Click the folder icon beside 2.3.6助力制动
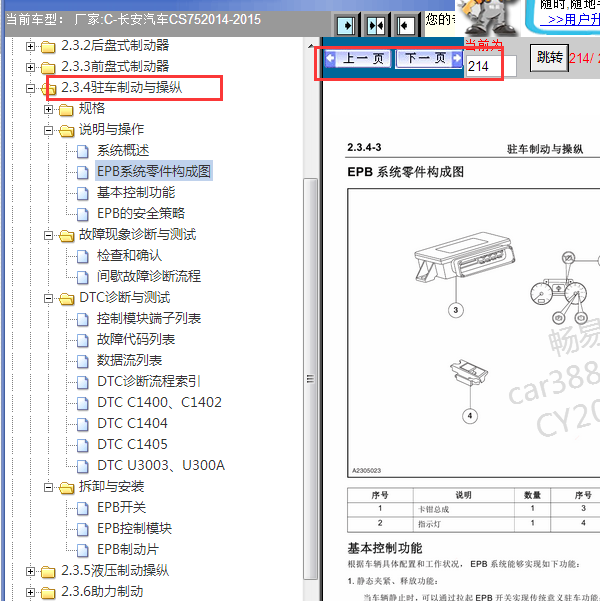 tap(48, 593)
